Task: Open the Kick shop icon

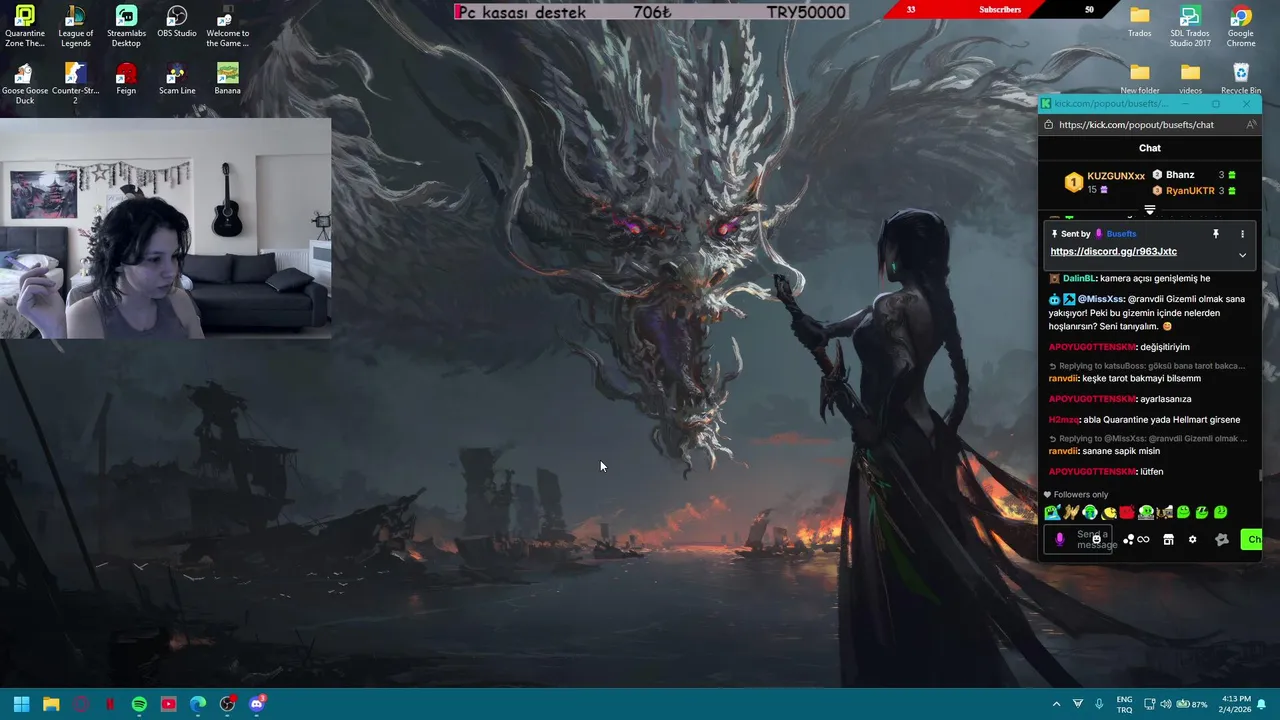Action: [x=1169, y=539]
